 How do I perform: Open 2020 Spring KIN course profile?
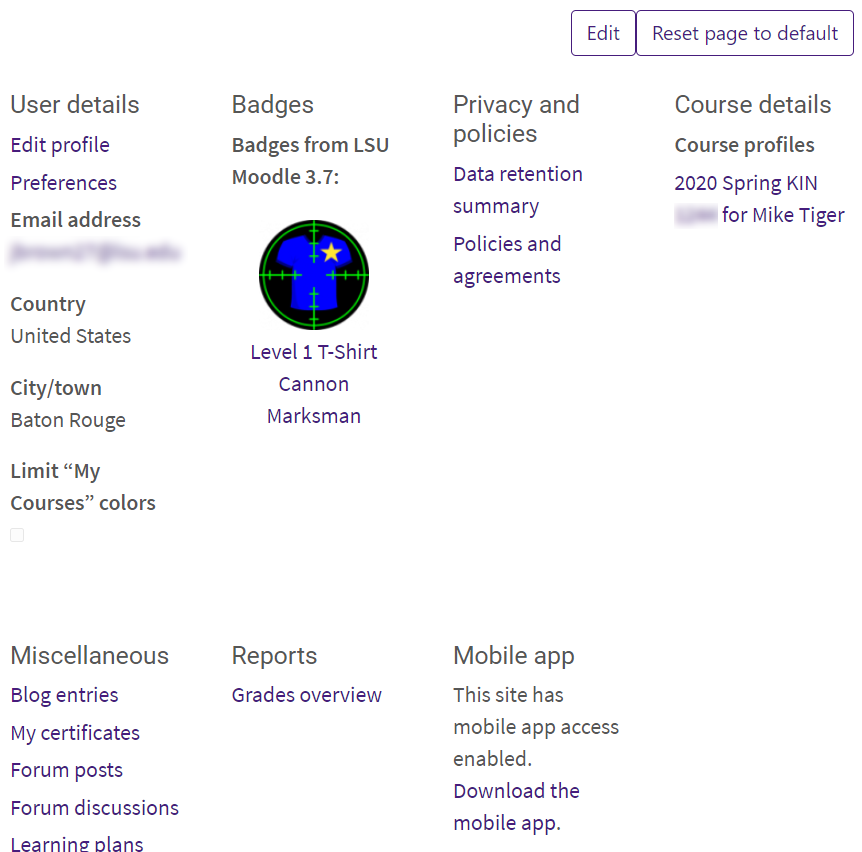[746, 184]
